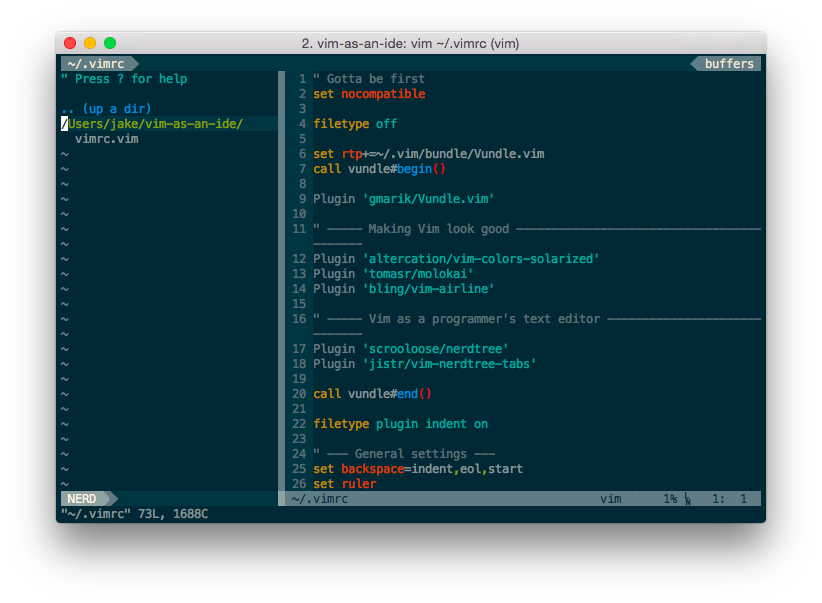Click the 'set nocompatible' line
822x603 pixels.
click(369, 94)
